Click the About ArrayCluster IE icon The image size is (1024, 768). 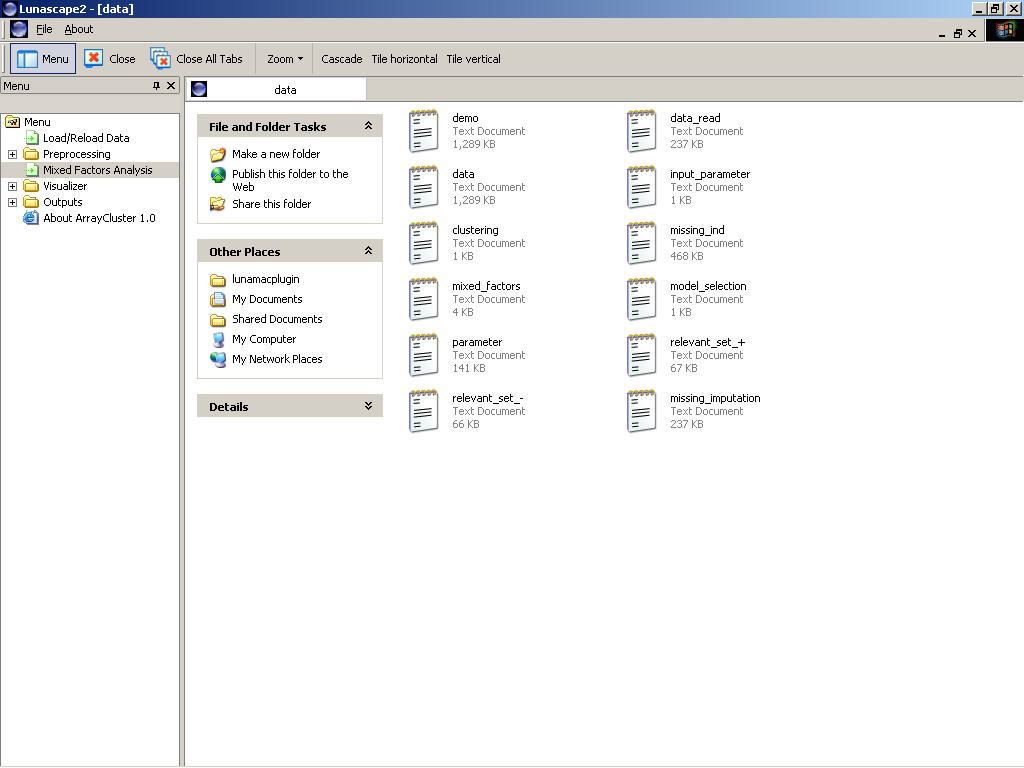pyautogui.click(x=31, y=218)
